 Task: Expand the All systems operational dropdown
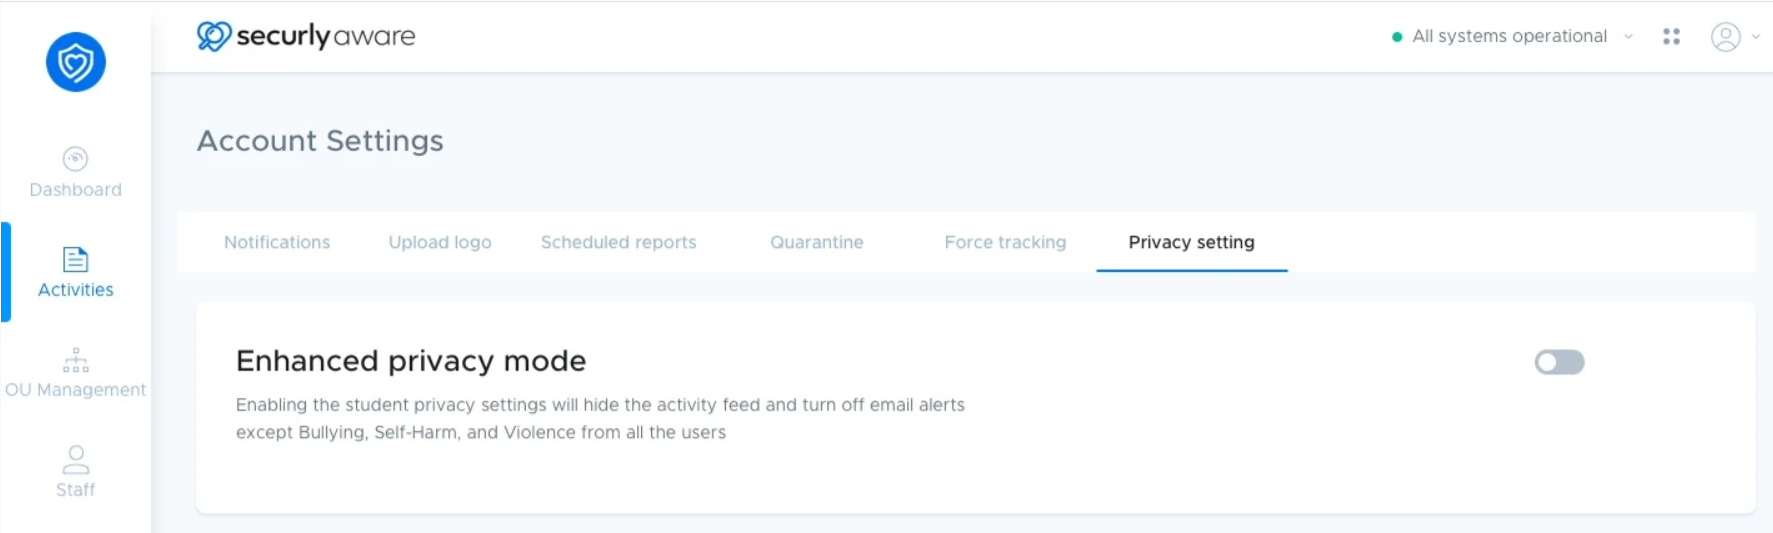coord(1628,37)
